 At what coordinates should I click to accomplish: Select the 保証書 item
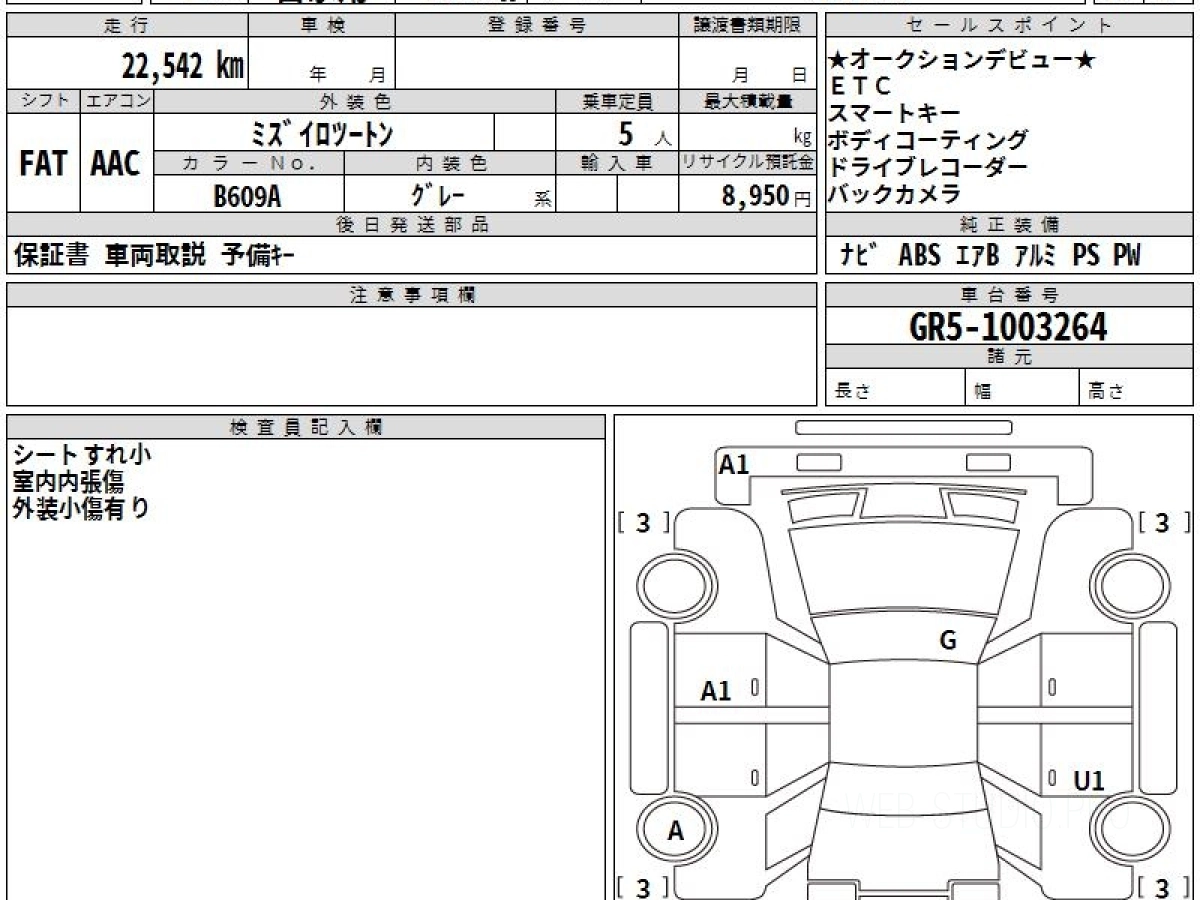coord(52,256)
